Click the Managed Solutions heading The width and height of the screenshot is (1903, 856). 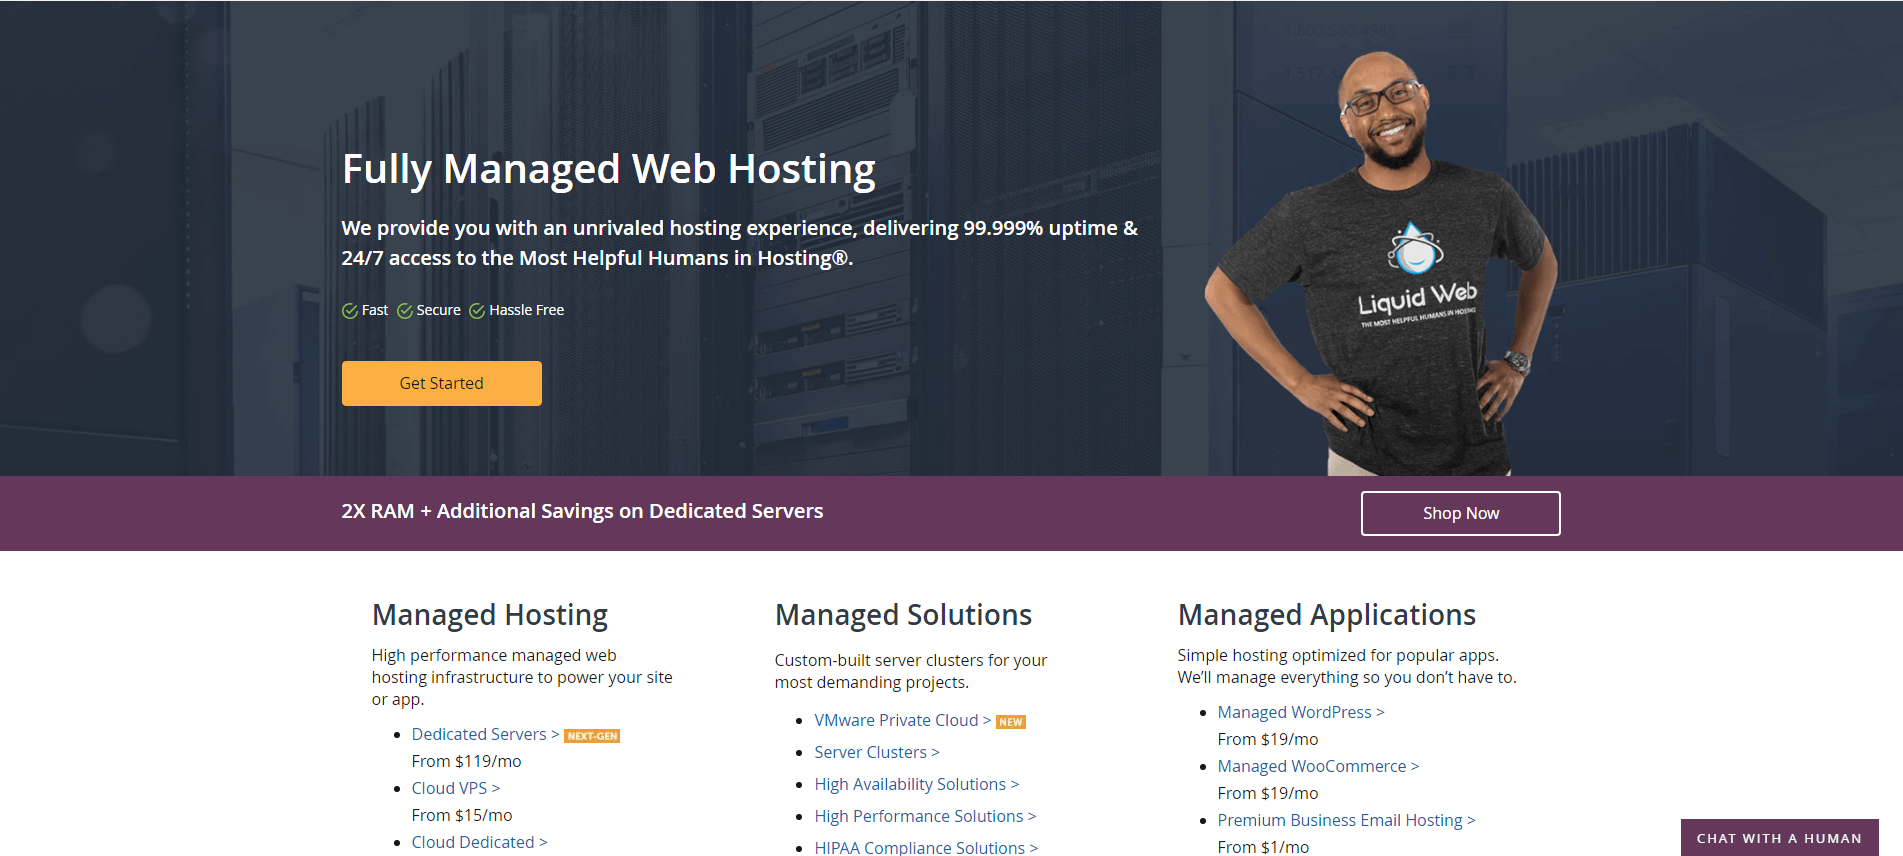point(903,615)
